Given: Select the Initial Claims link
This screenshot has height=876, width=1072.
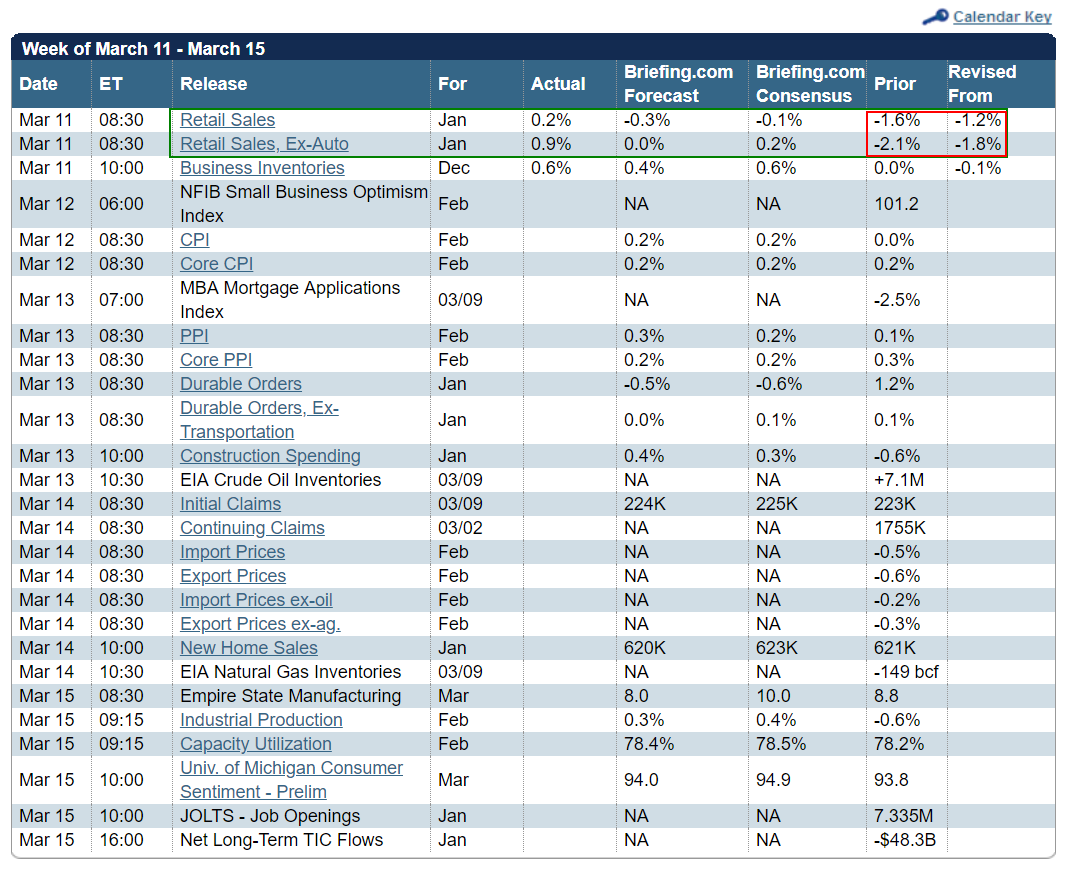Looking at the screenshot, I should pos(230,504).
